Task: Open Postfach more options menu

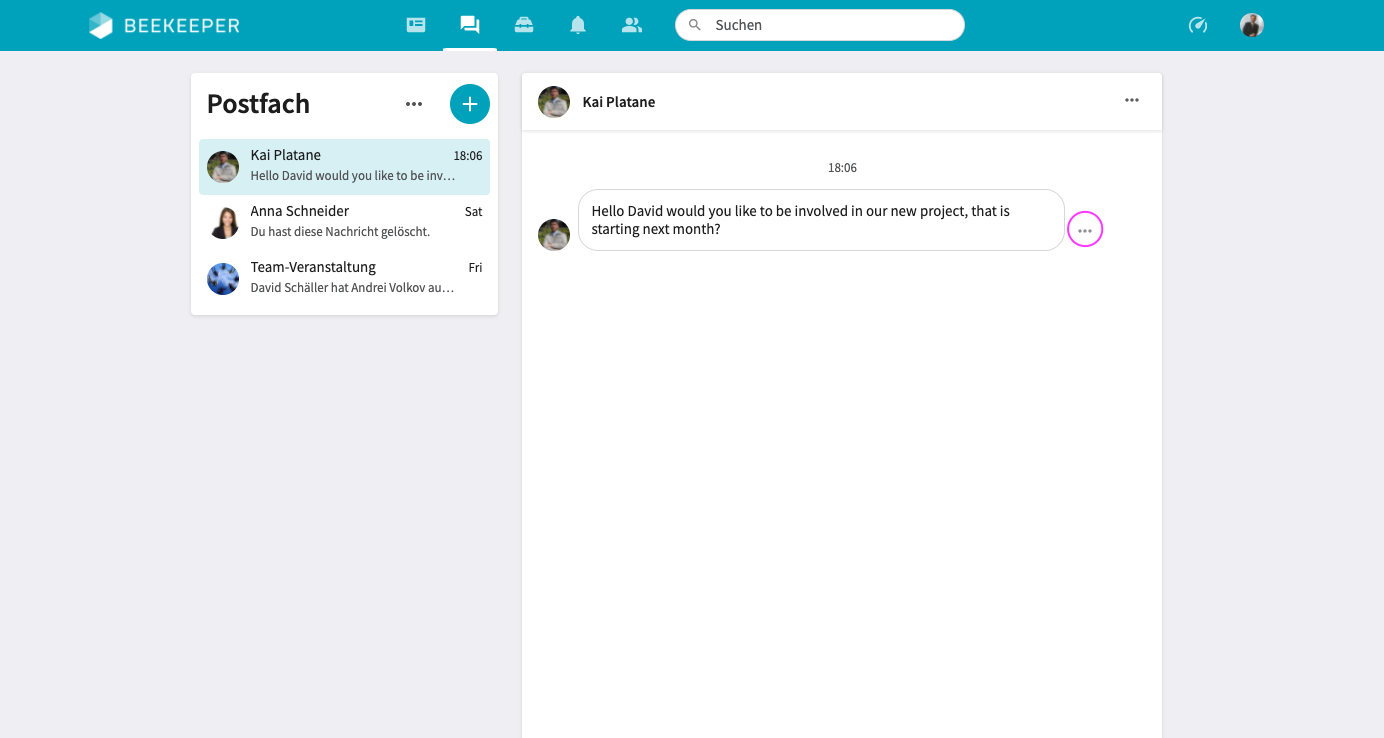Action: (x=414, y=104)
